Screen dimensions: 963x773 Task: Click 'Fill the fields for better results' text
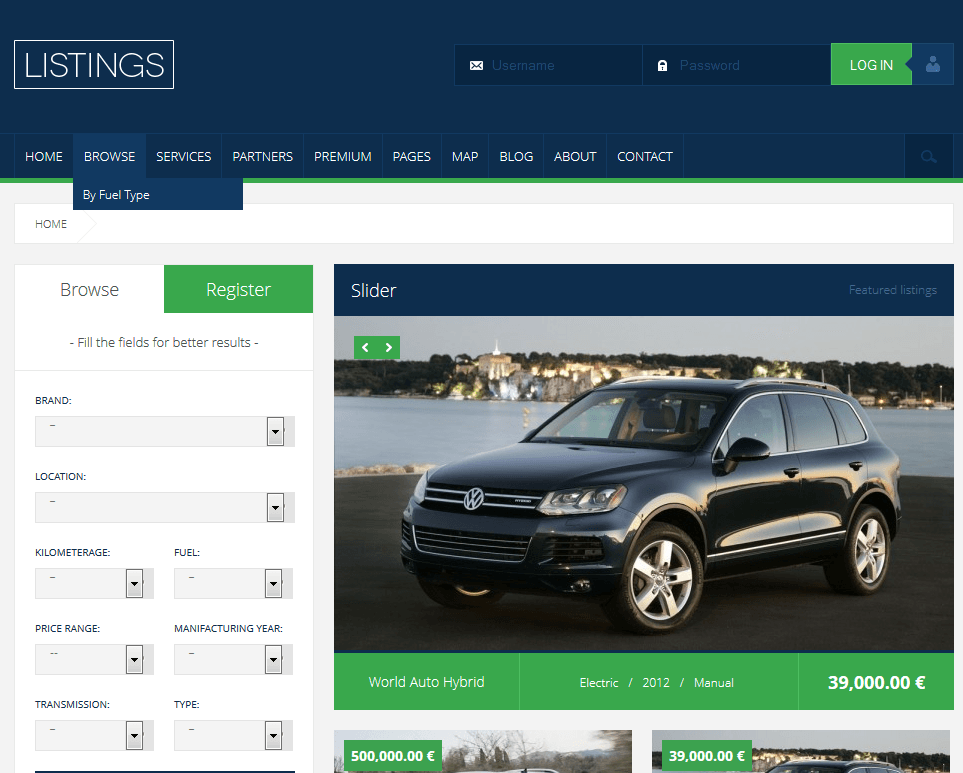pyautogui.click(x=164, y=343)
